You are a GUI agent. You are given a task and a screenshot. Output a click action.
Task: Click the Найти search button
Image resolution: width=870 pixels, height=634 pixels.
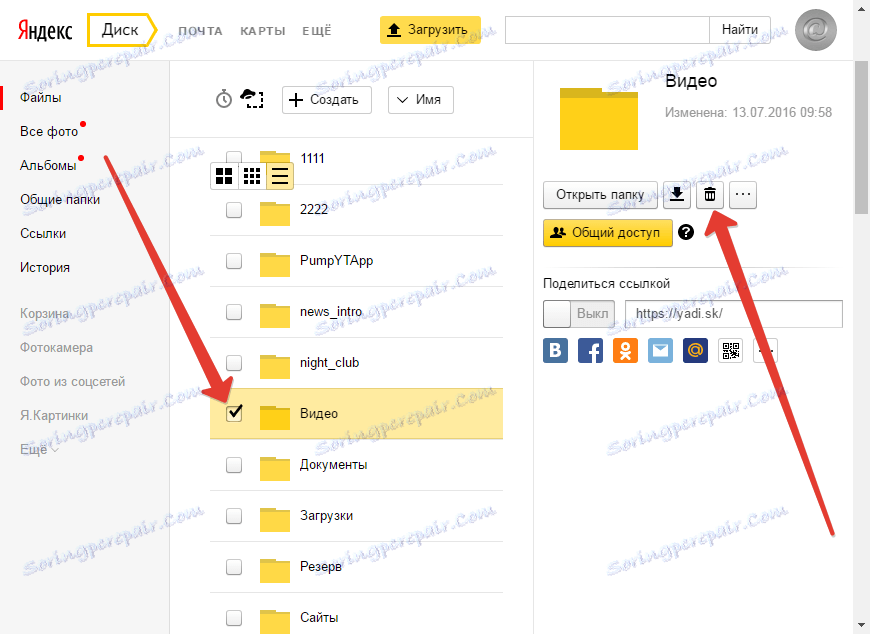point(740,30)
